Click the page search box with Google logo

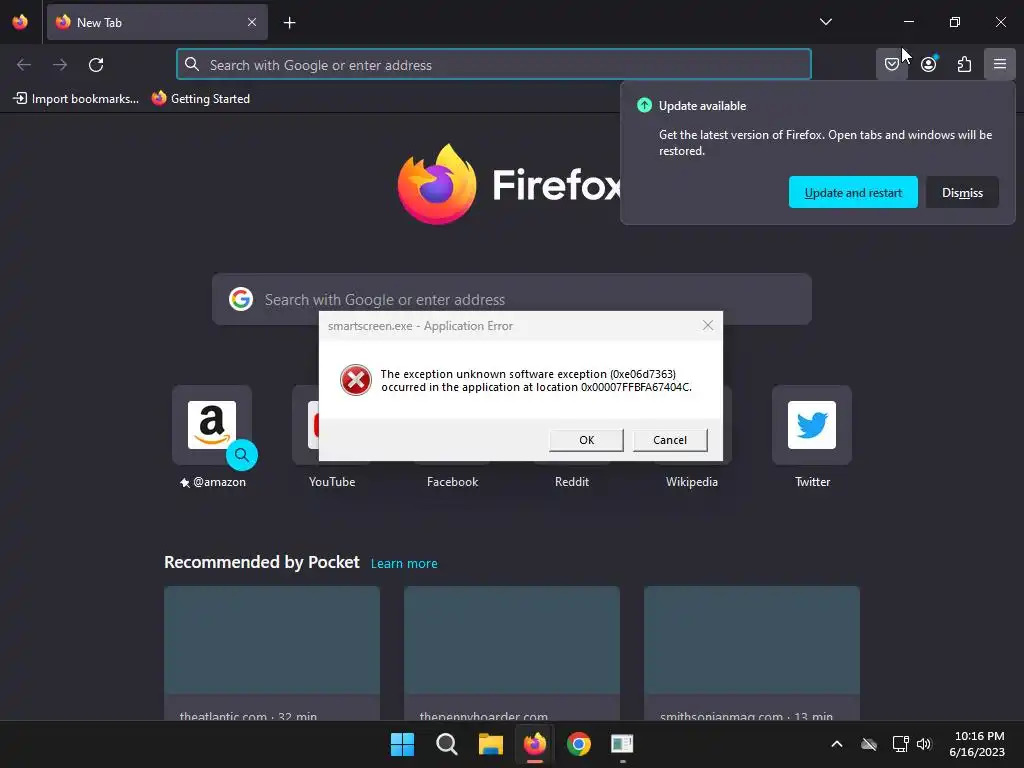tap(511, 299)
